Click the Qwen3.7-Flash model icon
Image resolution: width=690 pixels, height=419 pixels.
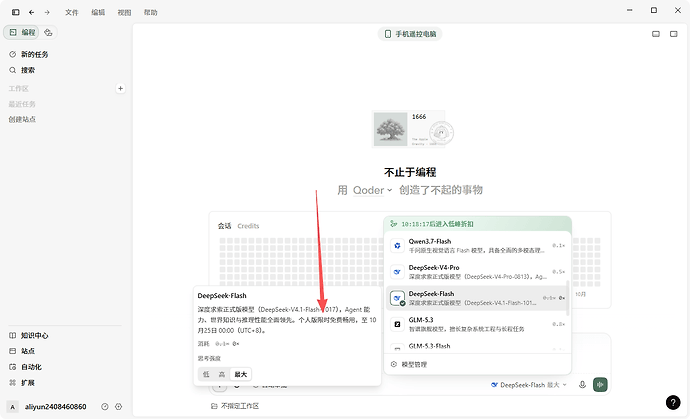tap(397, 246)
